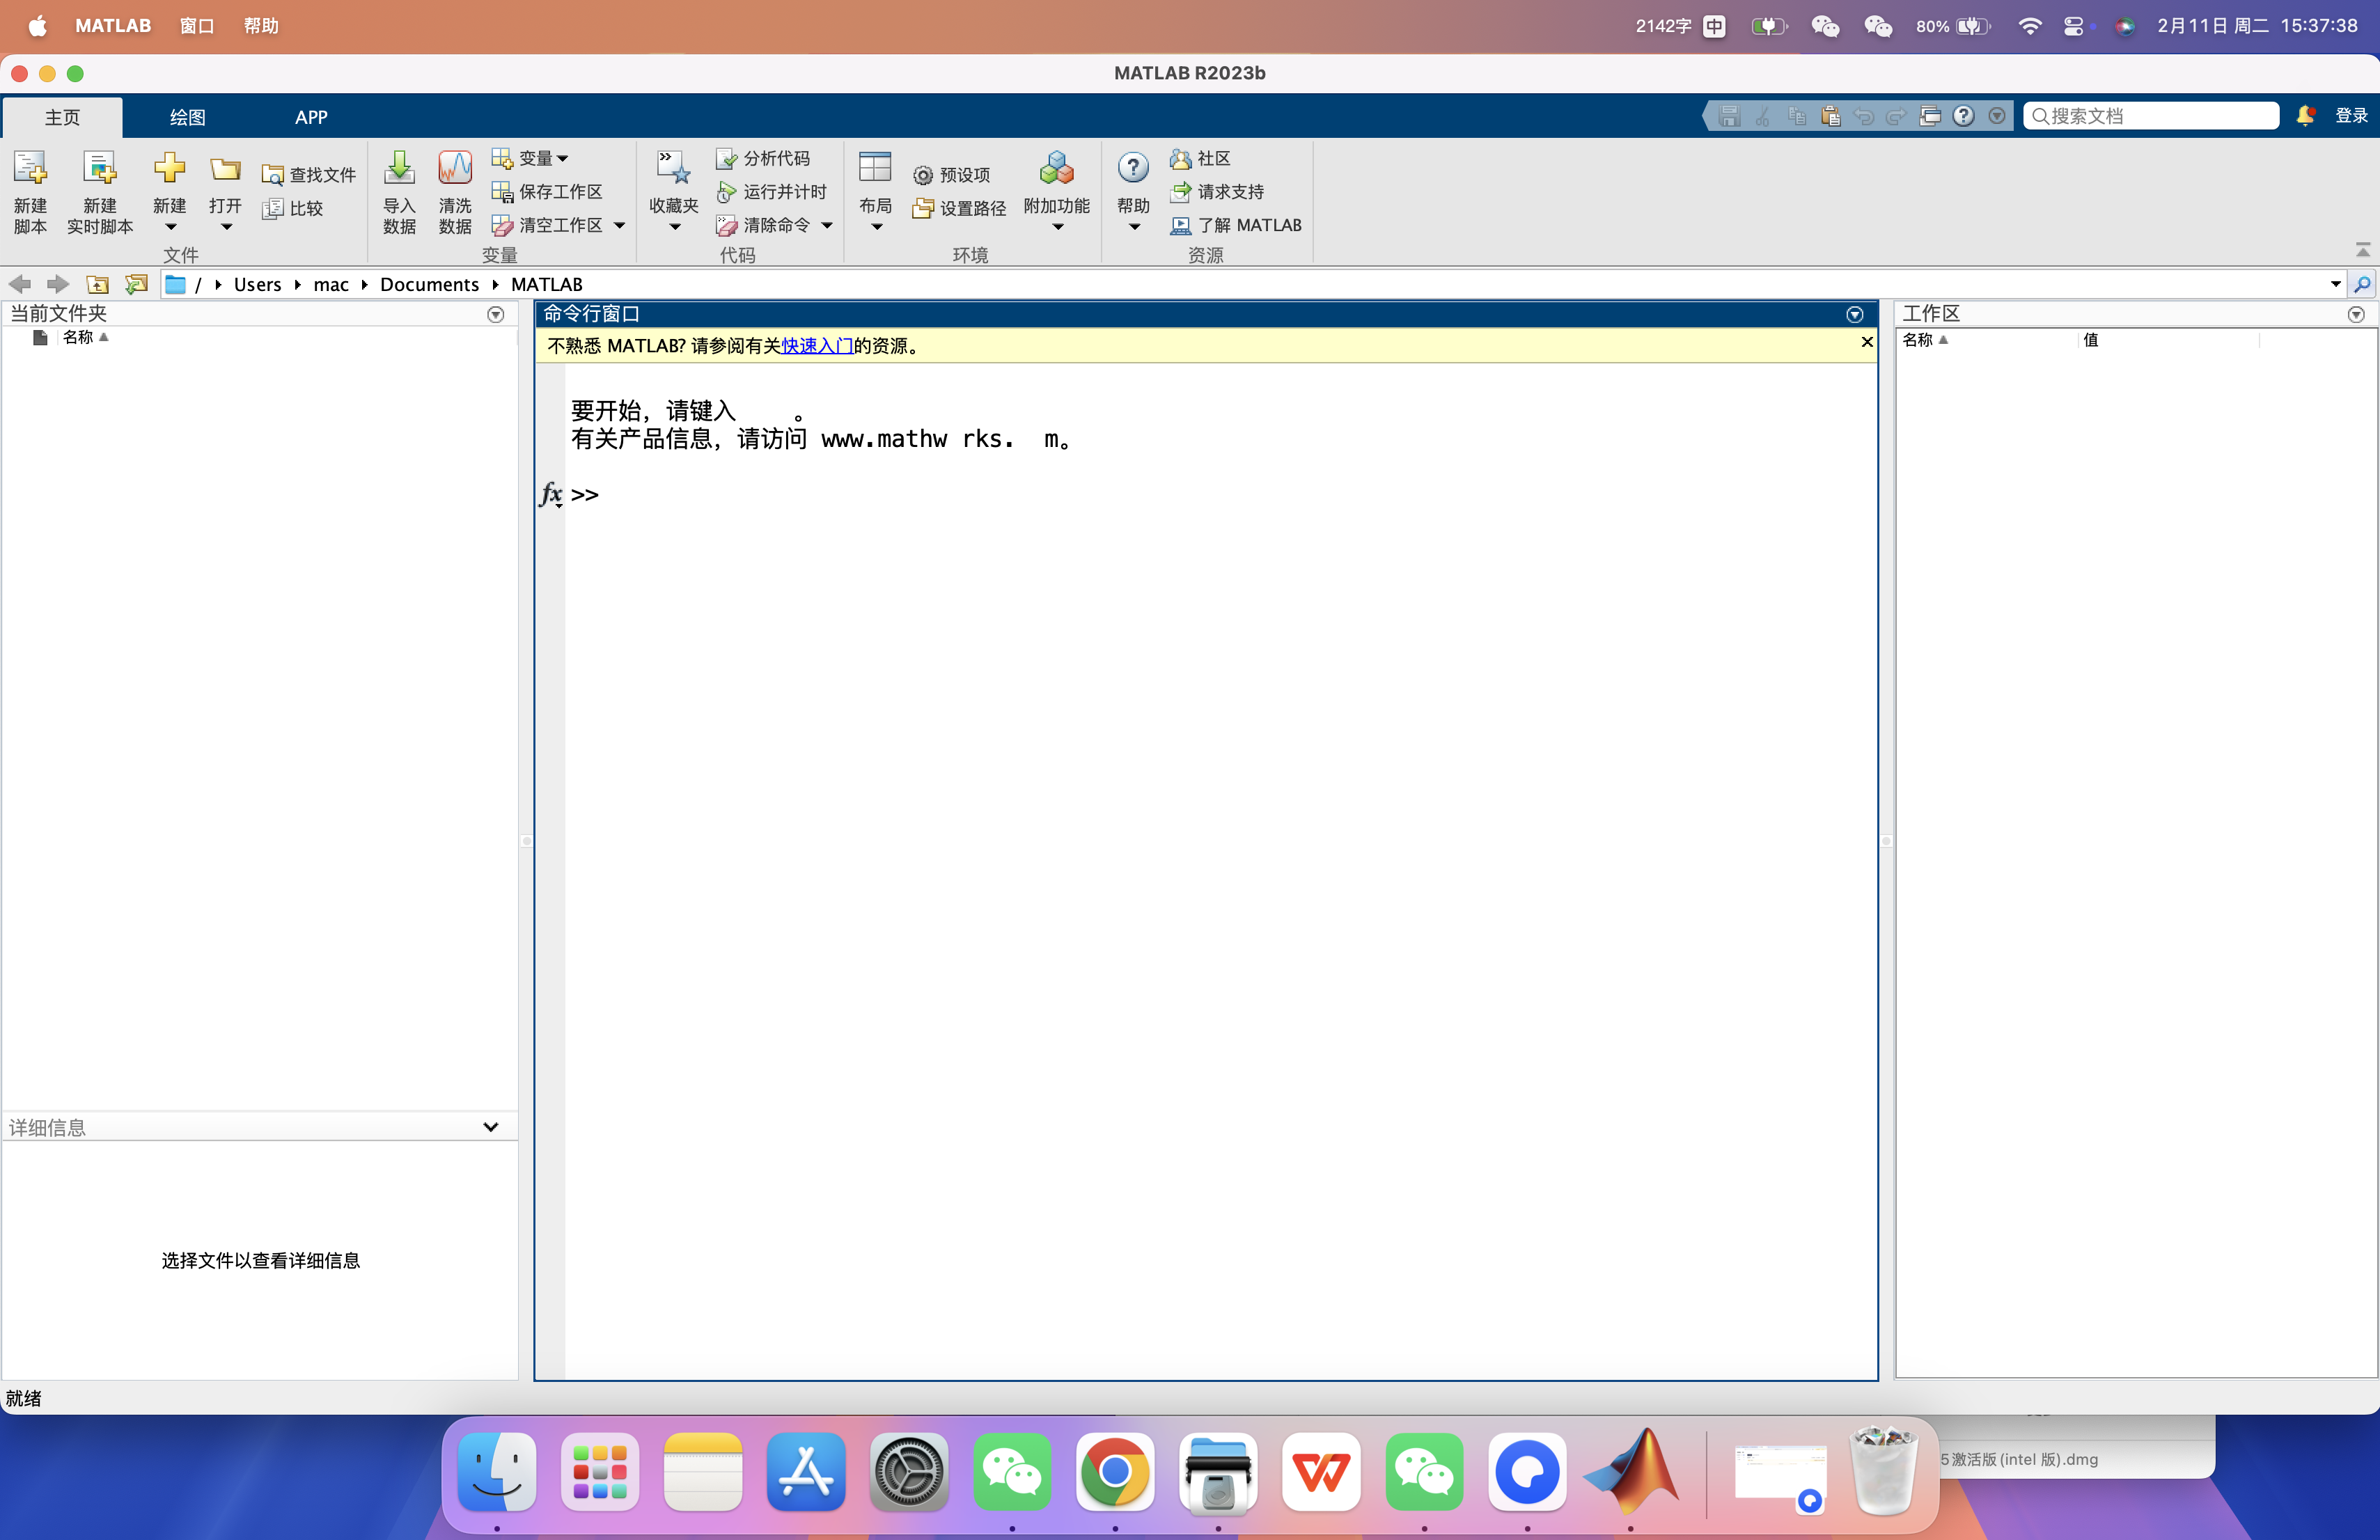This screenshot has height=1540, width=2380.
Task: Click the documentation search field
Action: pos(2150,116)
